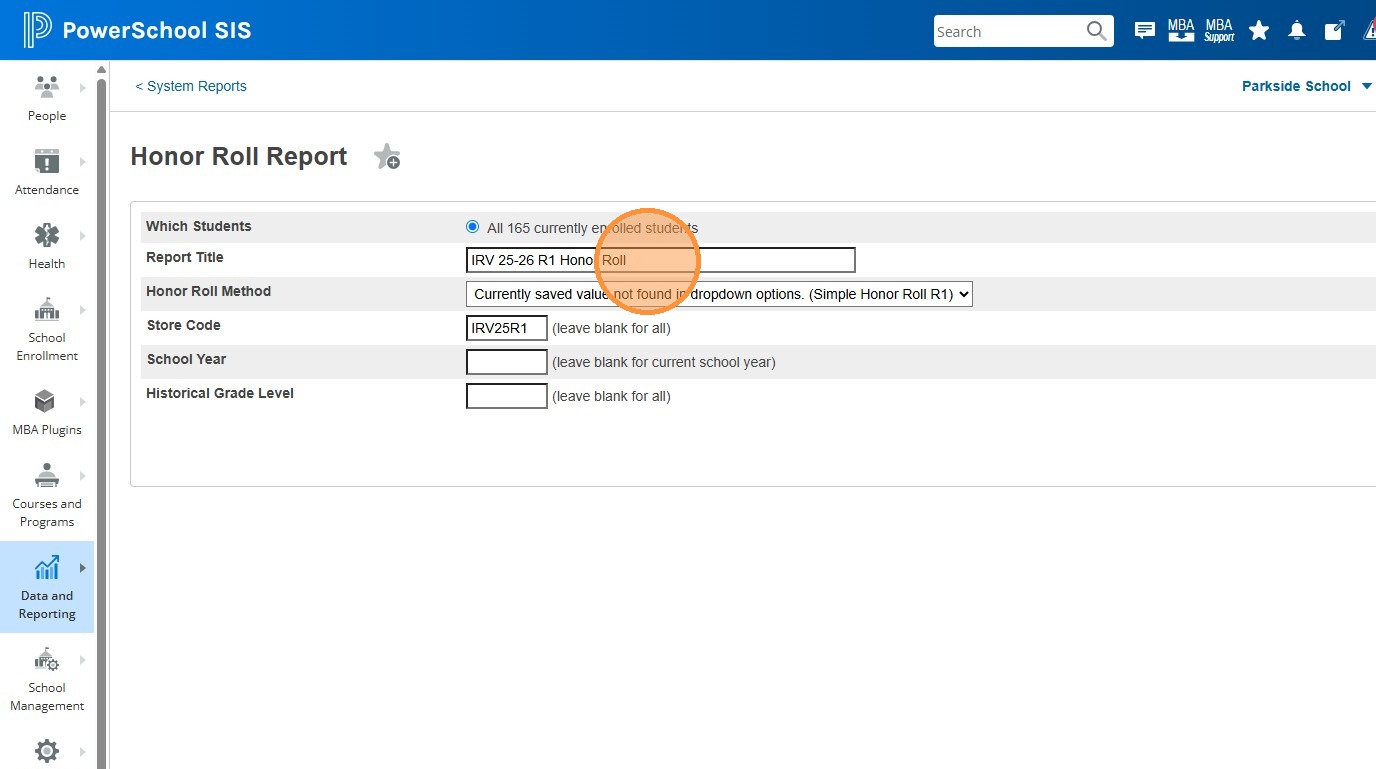
Task: Click the PowerSchool SIS logo icon
Action: coord(38,30)
